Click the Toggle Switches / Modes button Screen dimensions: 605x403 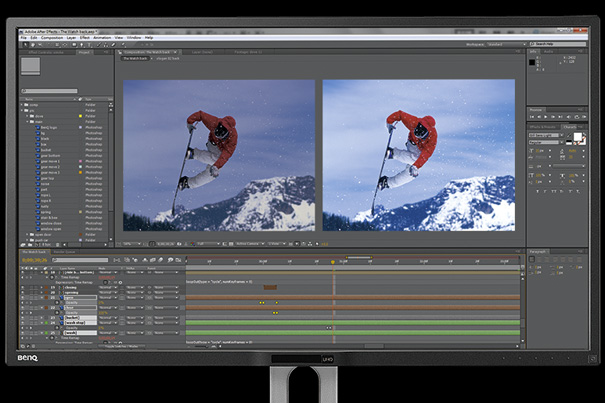click(122, 346)
